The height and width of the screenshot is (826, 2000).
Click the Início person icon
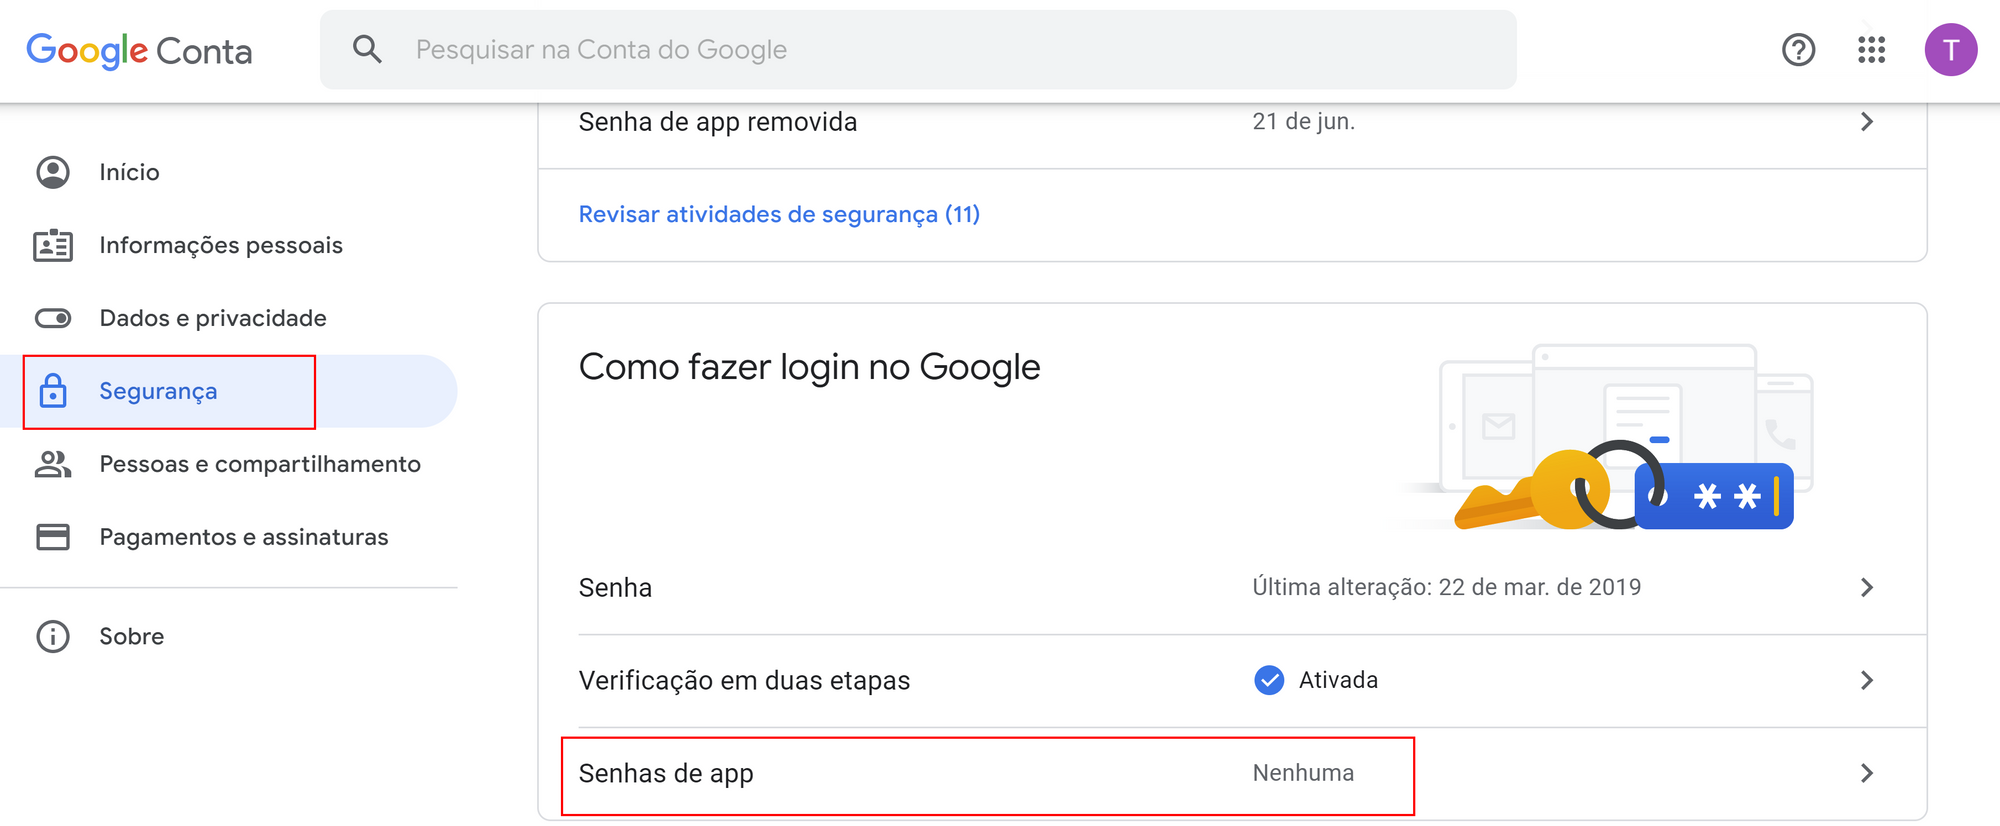(53, 172)
